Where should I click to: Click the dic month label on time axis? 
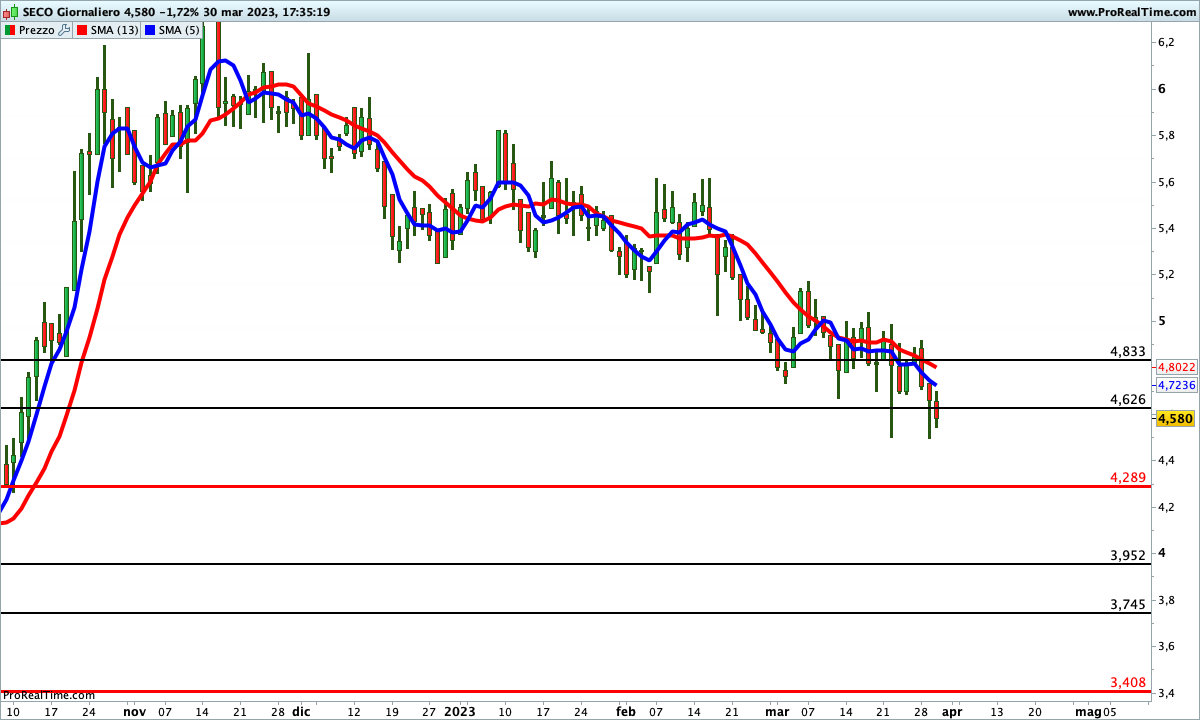coord(302,712)
